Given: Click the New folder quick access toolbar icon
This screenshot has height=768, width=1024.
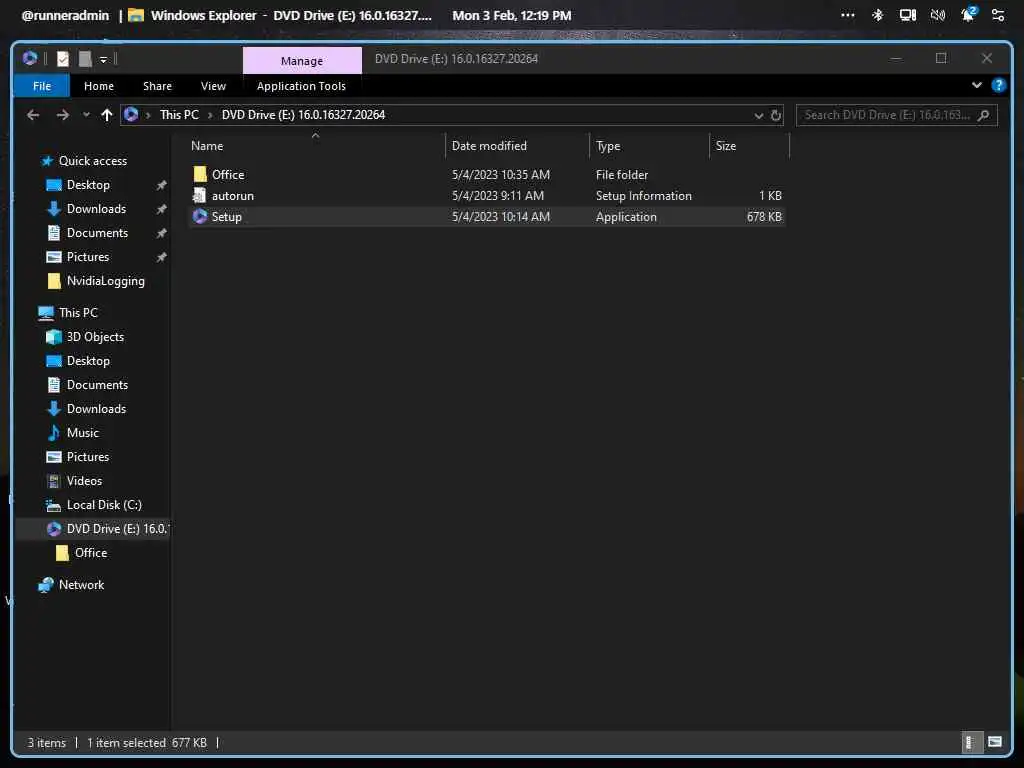Looking at the screenshot, I should point(85,59).
